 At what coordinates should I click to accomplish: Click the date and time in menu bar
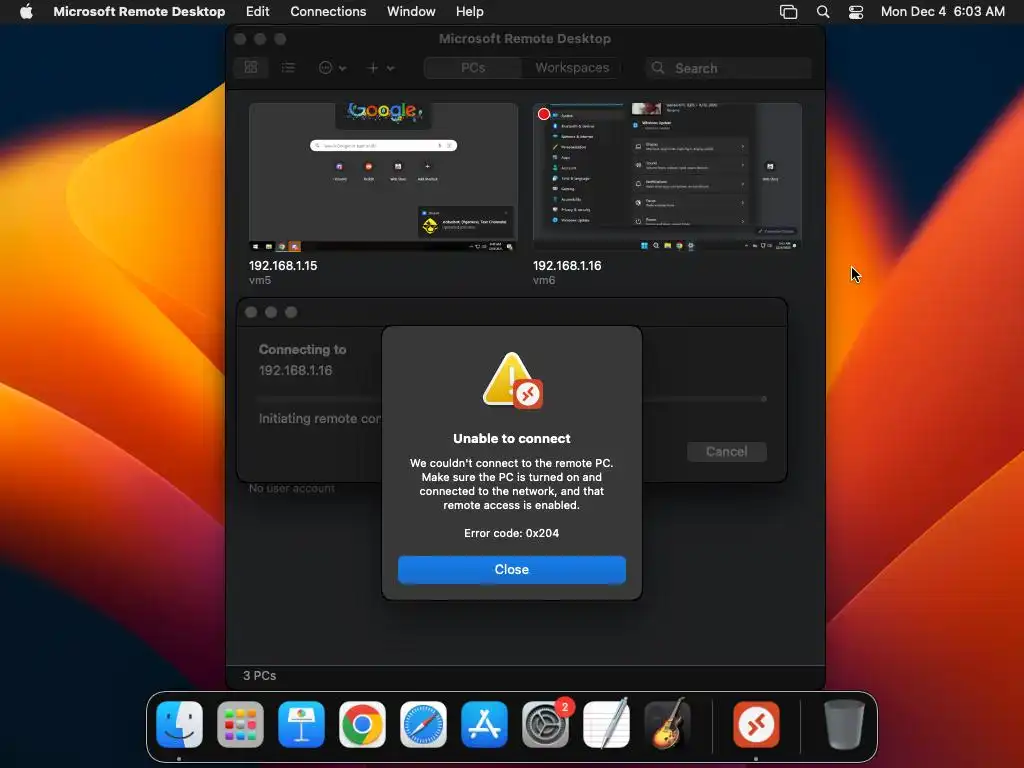coord(942,11)
